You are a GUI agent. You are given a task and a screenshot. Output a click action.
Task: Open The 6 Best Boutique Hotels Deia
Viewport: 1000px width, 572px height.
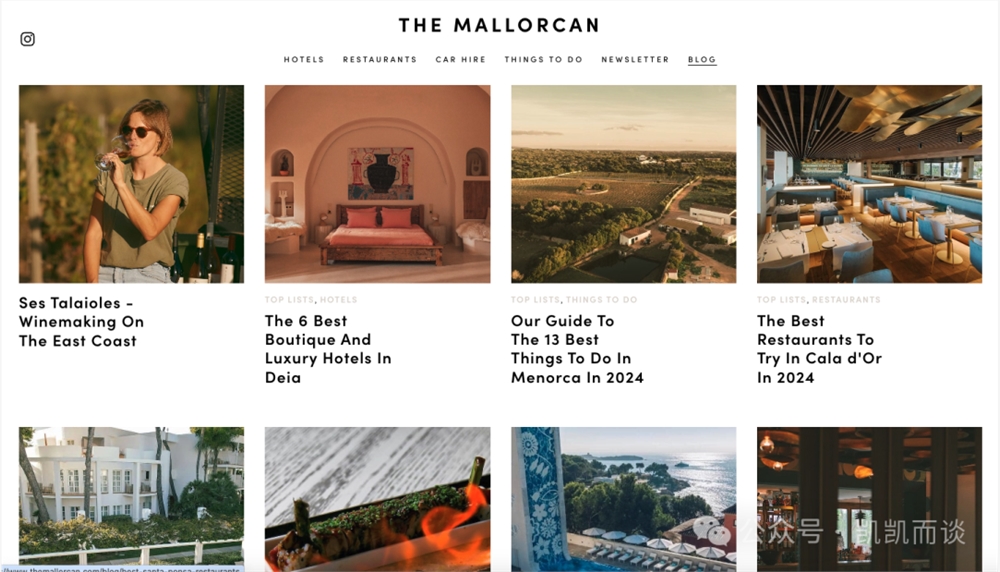tap(328, 349)
